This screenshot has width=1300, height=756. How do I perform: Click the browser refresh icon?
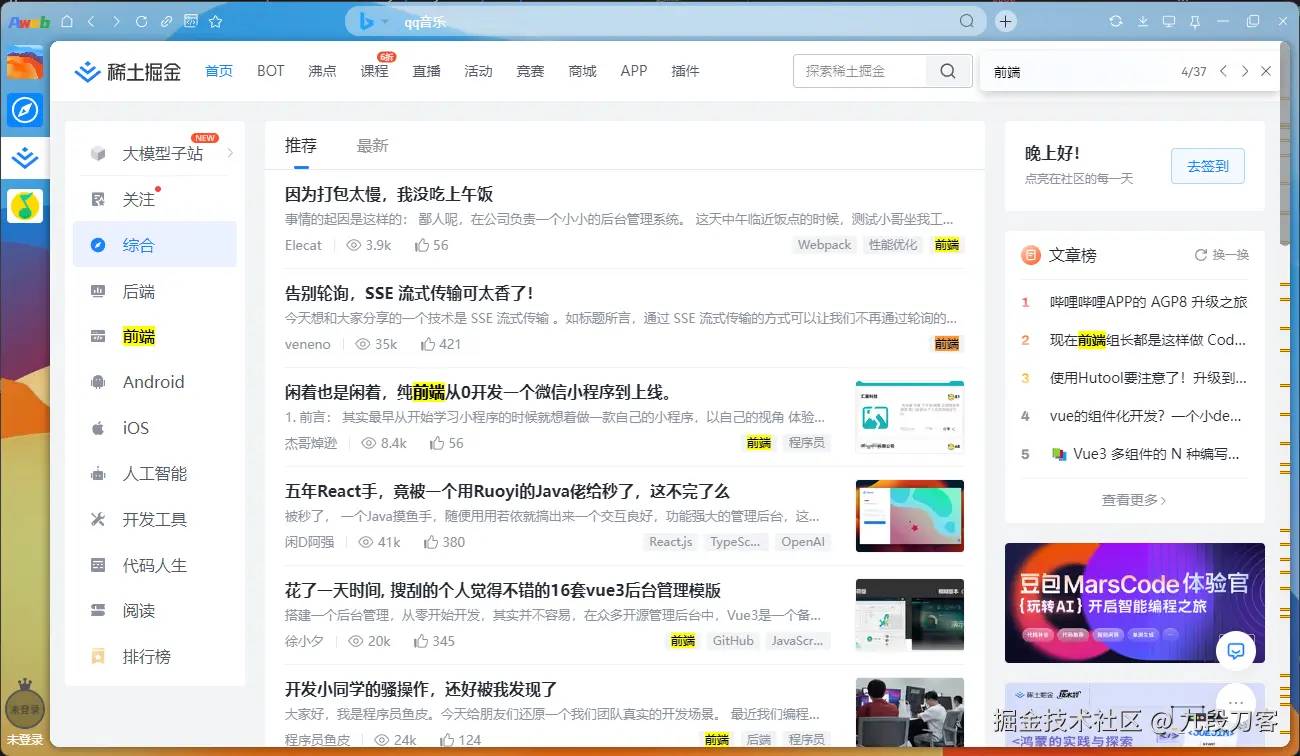coord(140,21)
